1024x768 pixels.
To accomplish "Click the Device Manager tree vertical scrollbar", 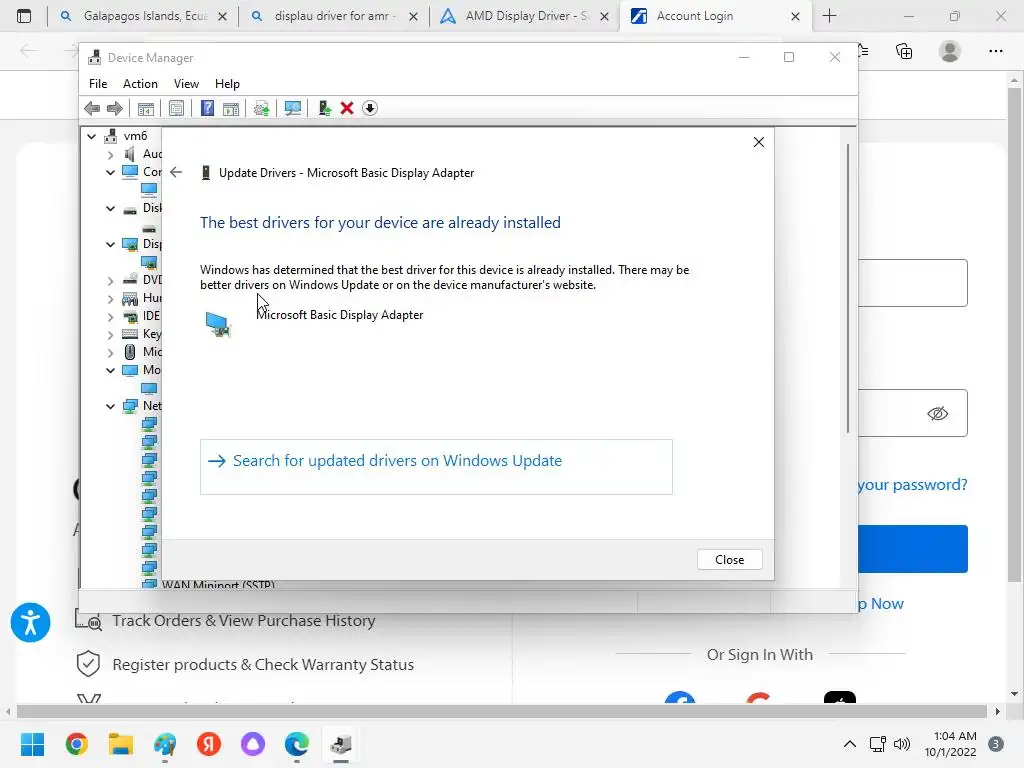I will coord(848,288).
